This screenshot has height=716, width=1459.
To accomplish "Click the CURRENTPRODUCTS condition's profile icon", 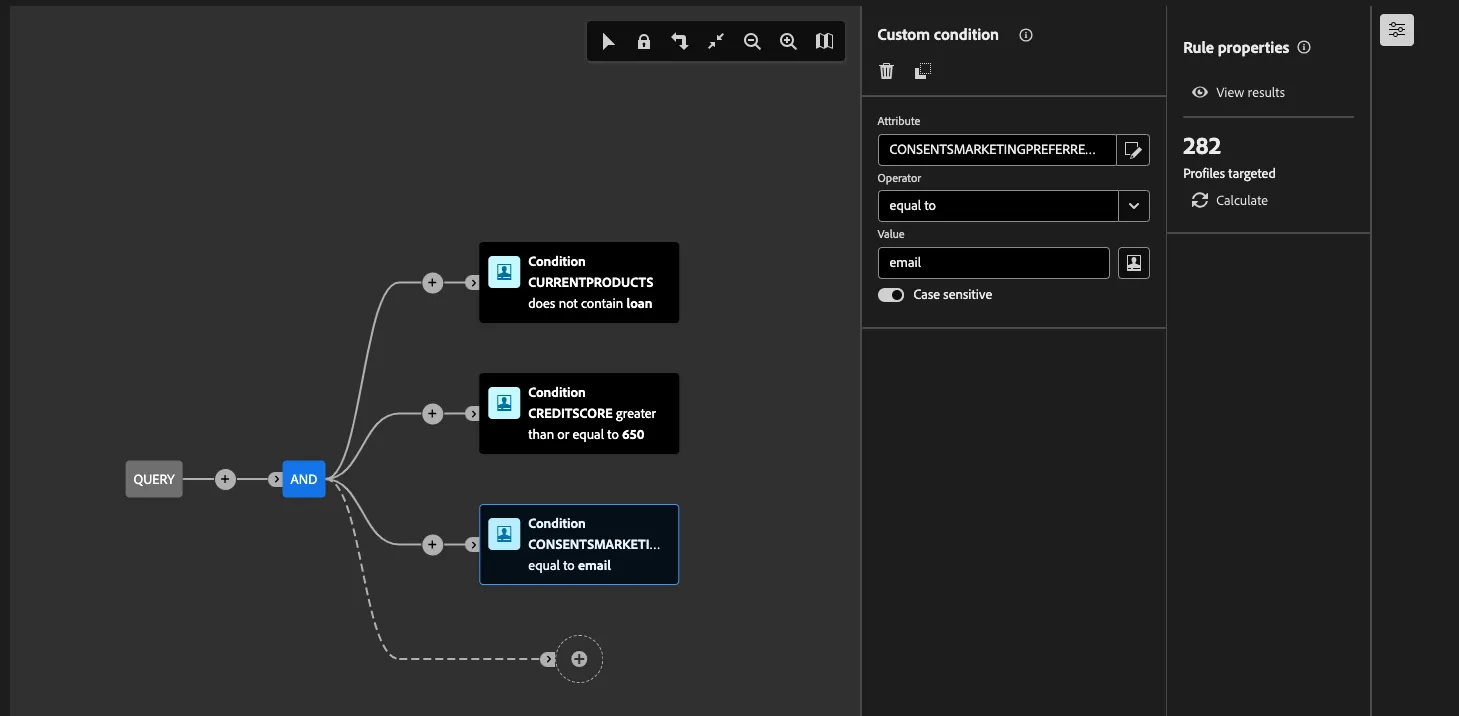I will point(504,272).
